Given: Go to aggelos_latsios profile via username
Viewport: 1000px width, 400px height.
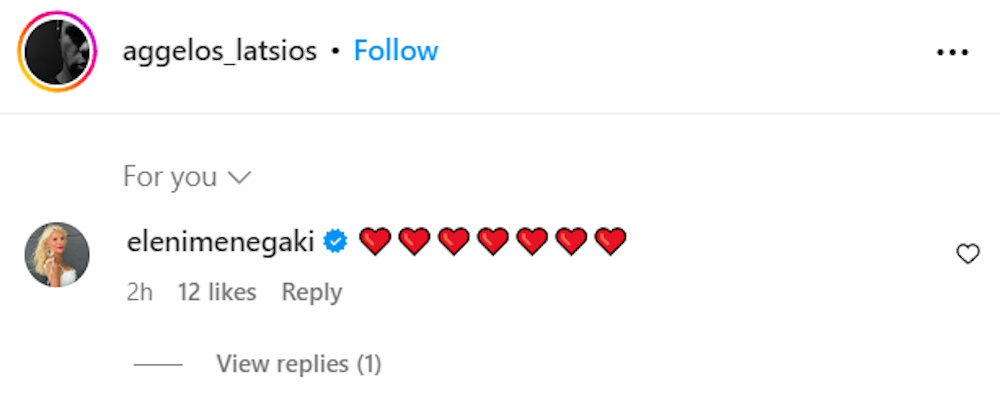Looking at the screenshot, I should (x=219, y=51).
